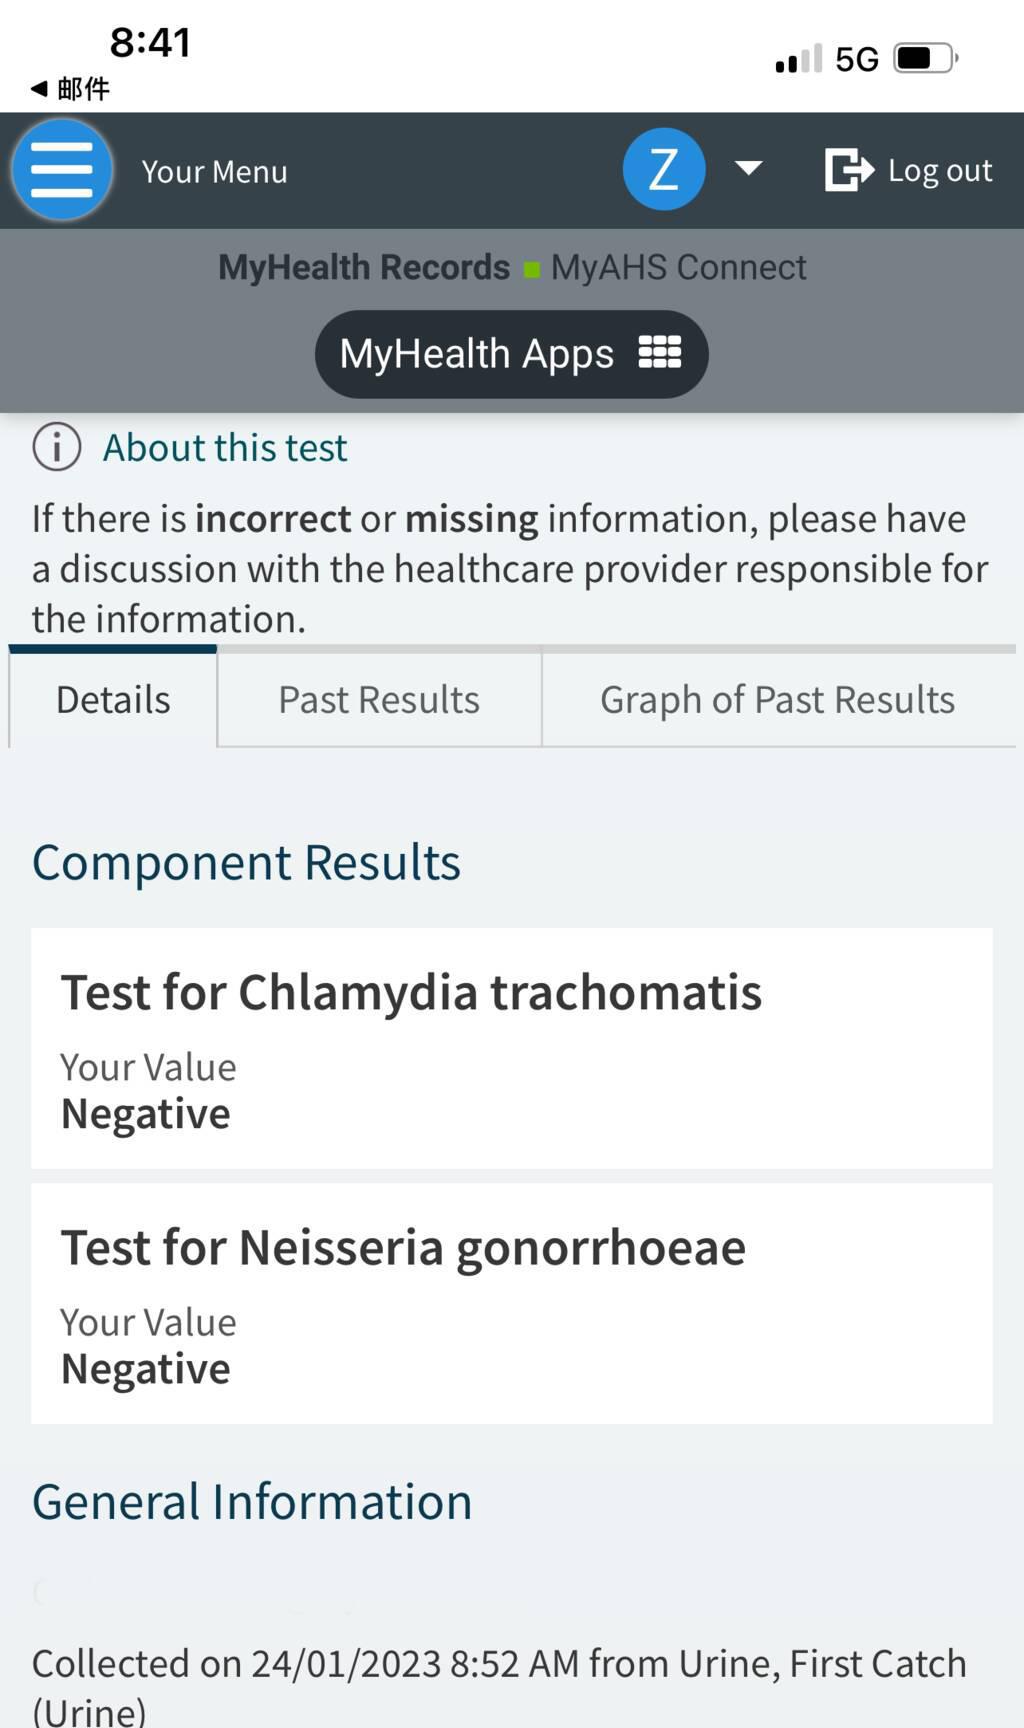Switch to the Past Results tab
This screenshot has height=1728, width=1024.
coord(379,700)
